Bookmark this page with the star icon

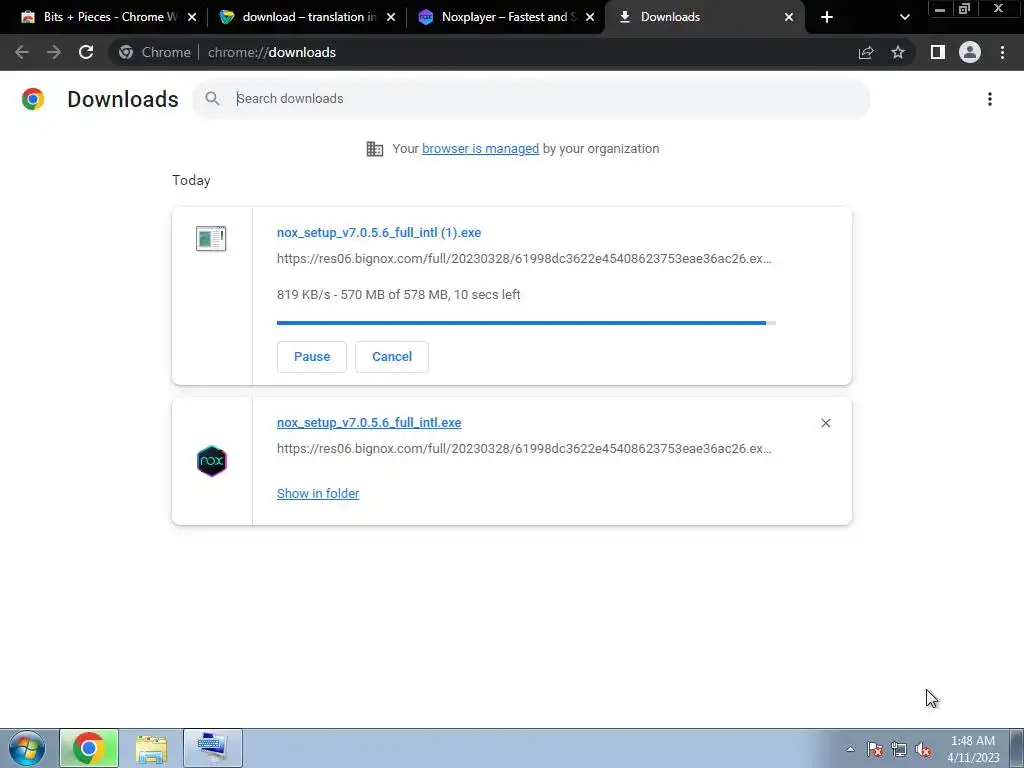(898, 52)
